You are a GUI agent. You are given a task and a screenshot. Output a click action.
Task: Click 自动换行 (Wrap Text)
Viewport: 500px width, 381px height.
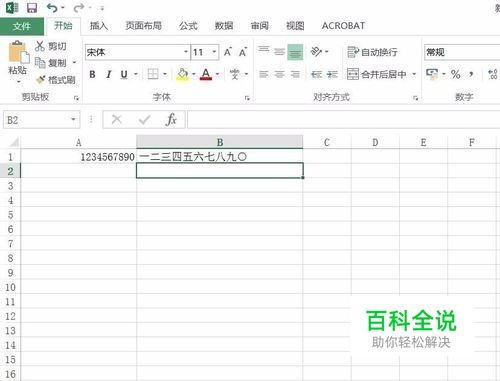pyautogui.click(x=372, y=52)
